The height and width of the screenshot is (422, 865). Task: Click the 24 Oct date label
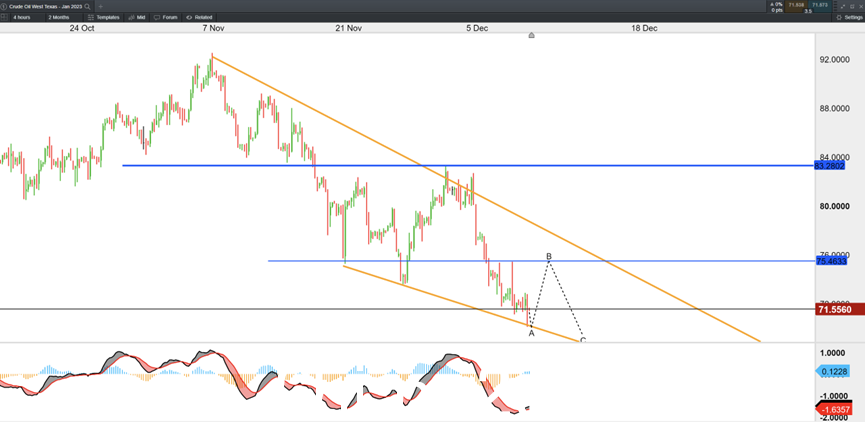pos(82,29)
